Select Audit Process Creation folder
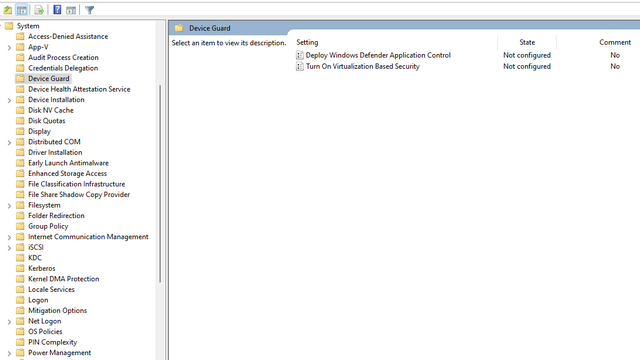This screenshot has width=640, height=360. pyautogui.click(x=63, y=58)
